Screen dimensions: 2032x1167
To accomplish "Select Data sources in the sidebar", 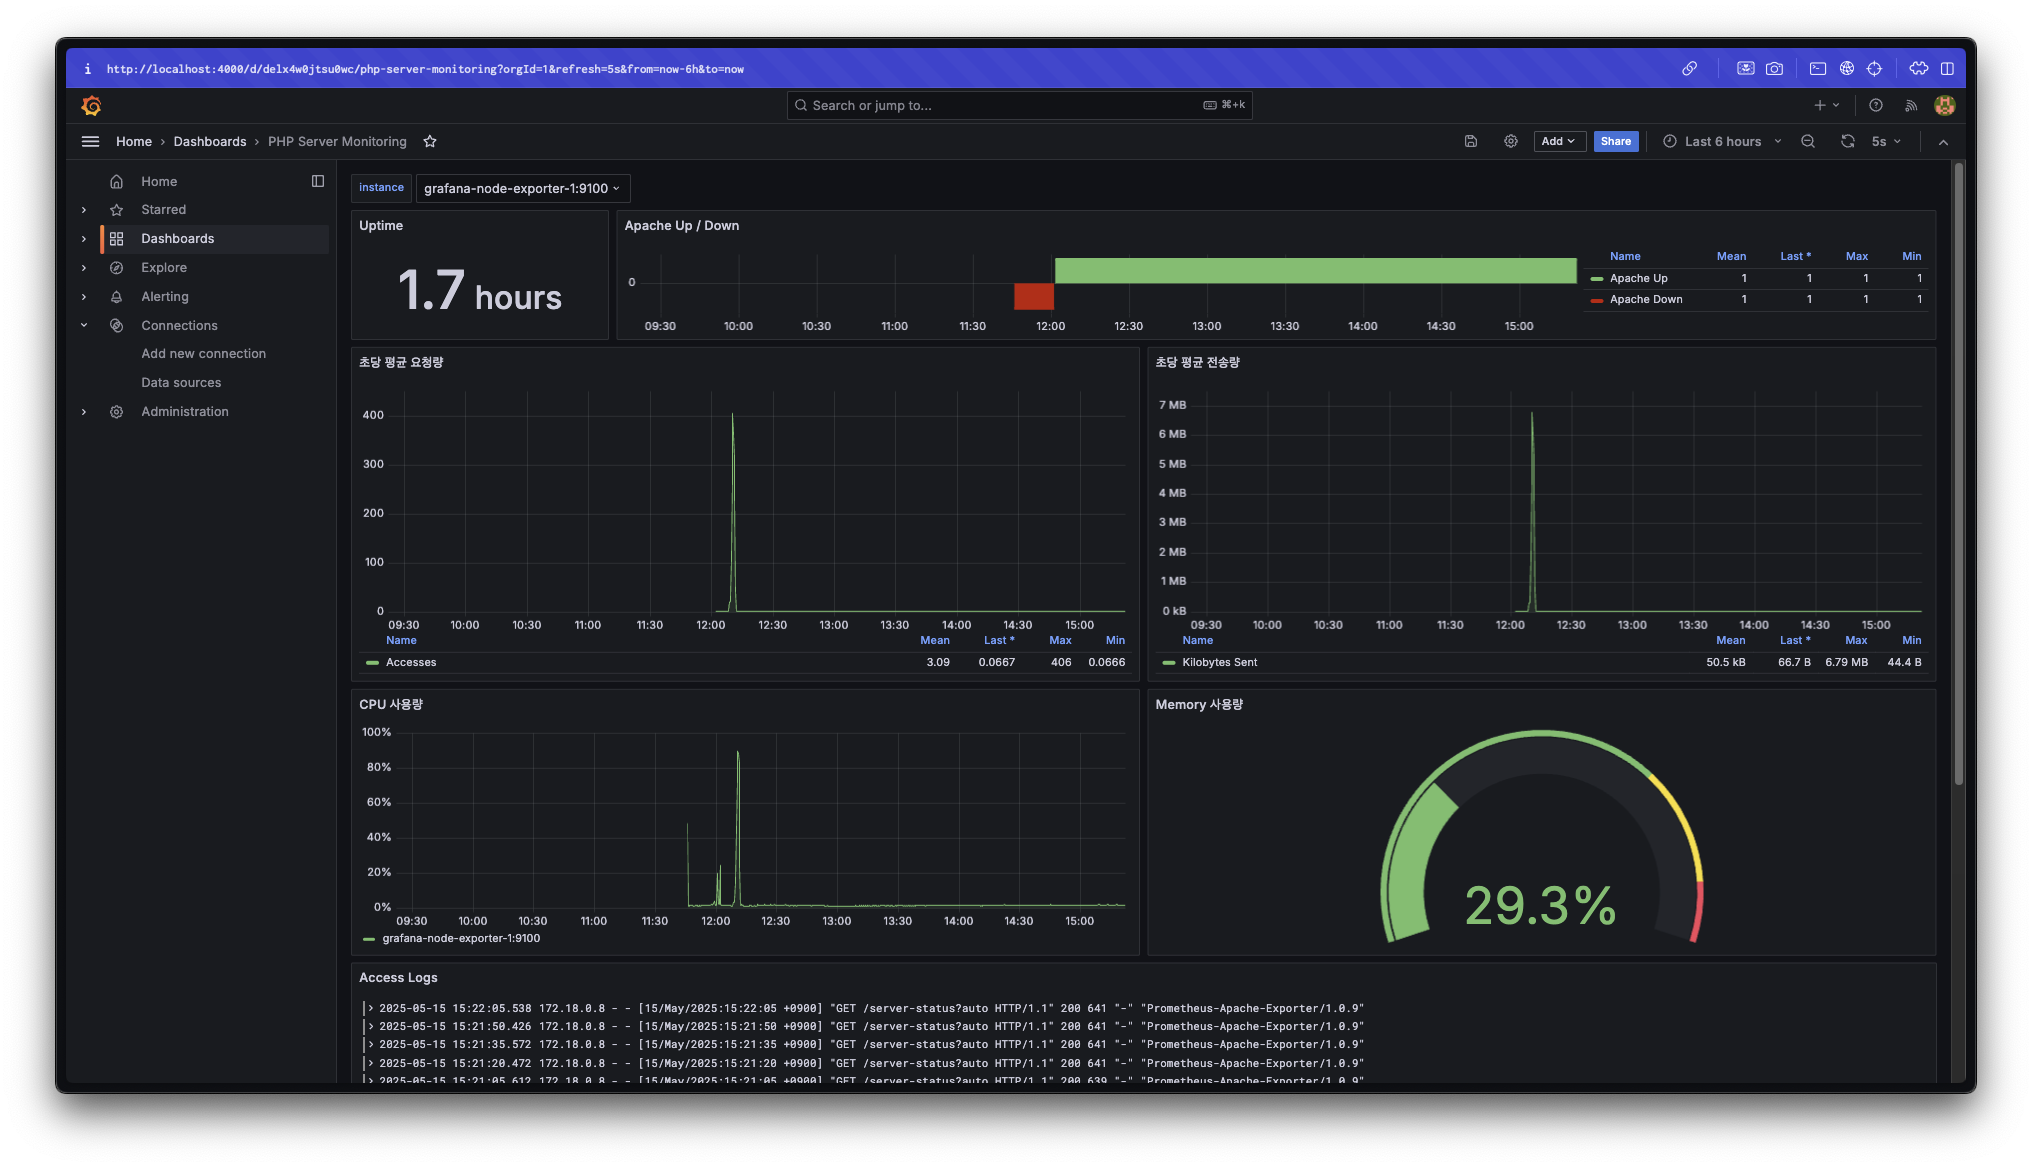I will (181, 382).
